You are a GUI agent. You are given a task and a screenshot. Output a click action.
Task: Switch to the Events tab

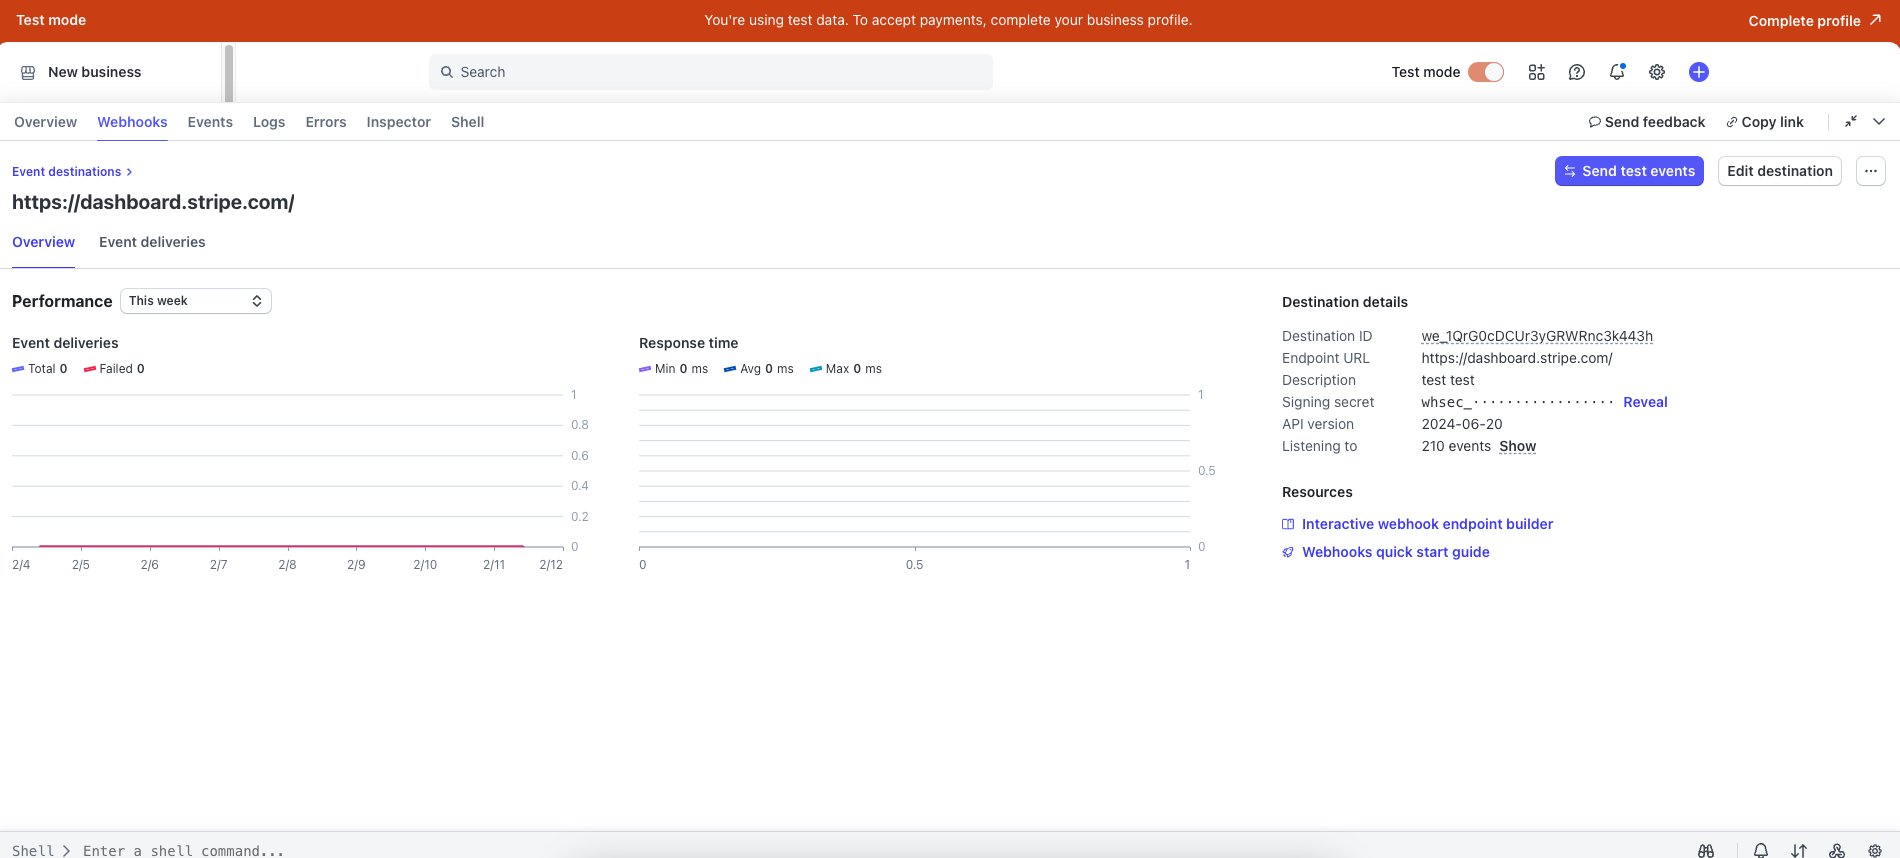click(x=210, y=122)
